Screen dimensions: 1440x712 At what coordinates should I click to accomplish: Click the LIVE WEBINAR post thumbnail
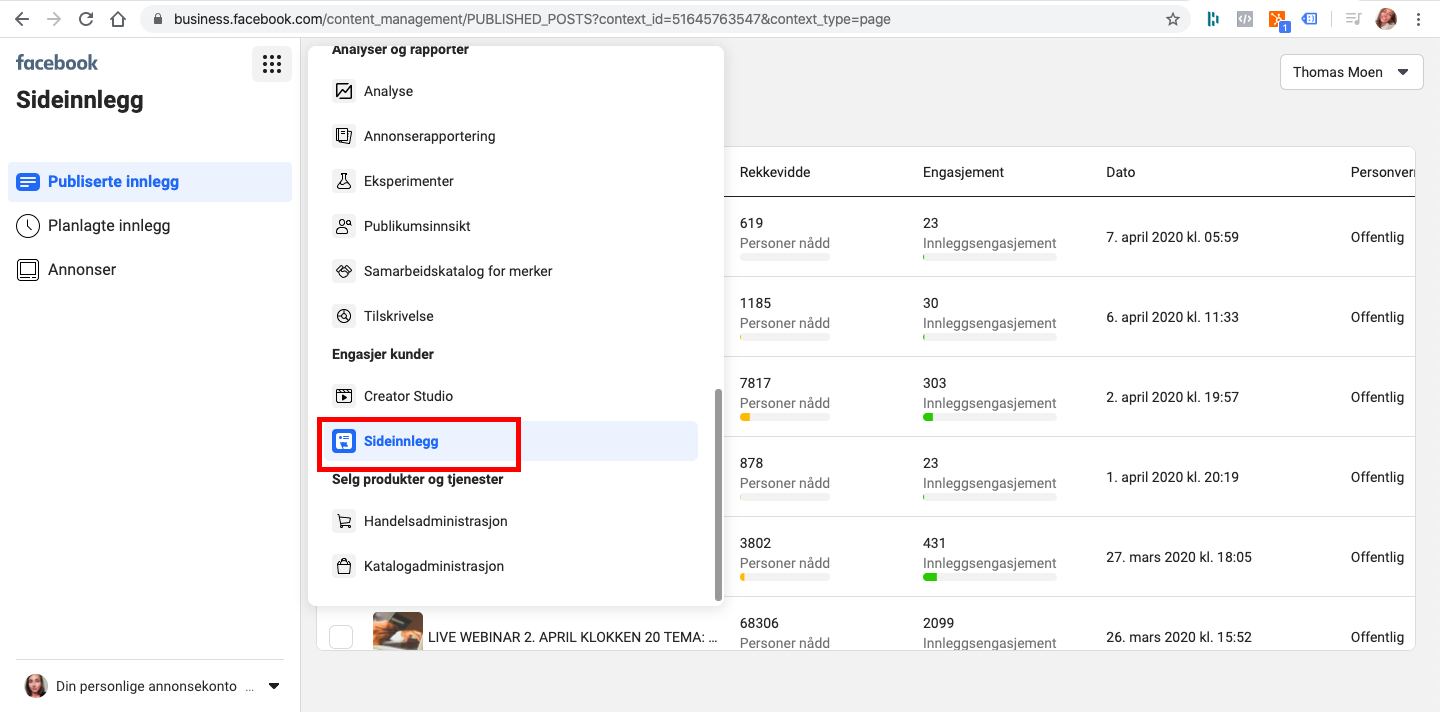point(398,632)
